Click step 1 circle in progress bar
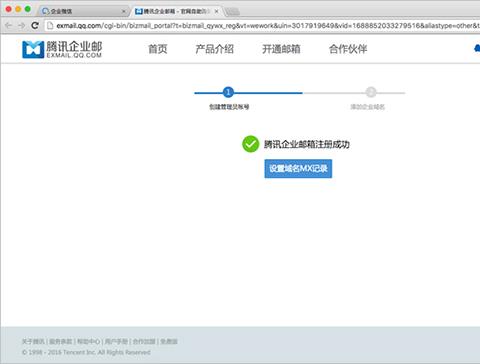 [x=228, y=92]
